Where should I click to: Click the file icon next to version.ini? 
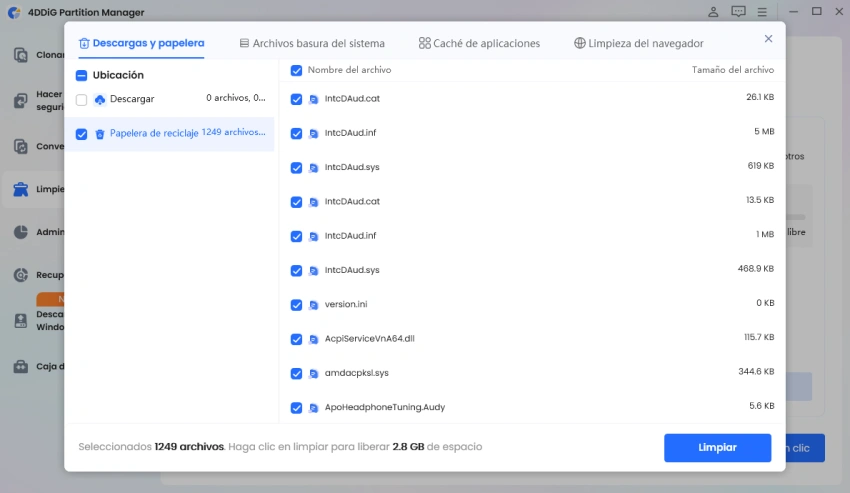point(313,305)
